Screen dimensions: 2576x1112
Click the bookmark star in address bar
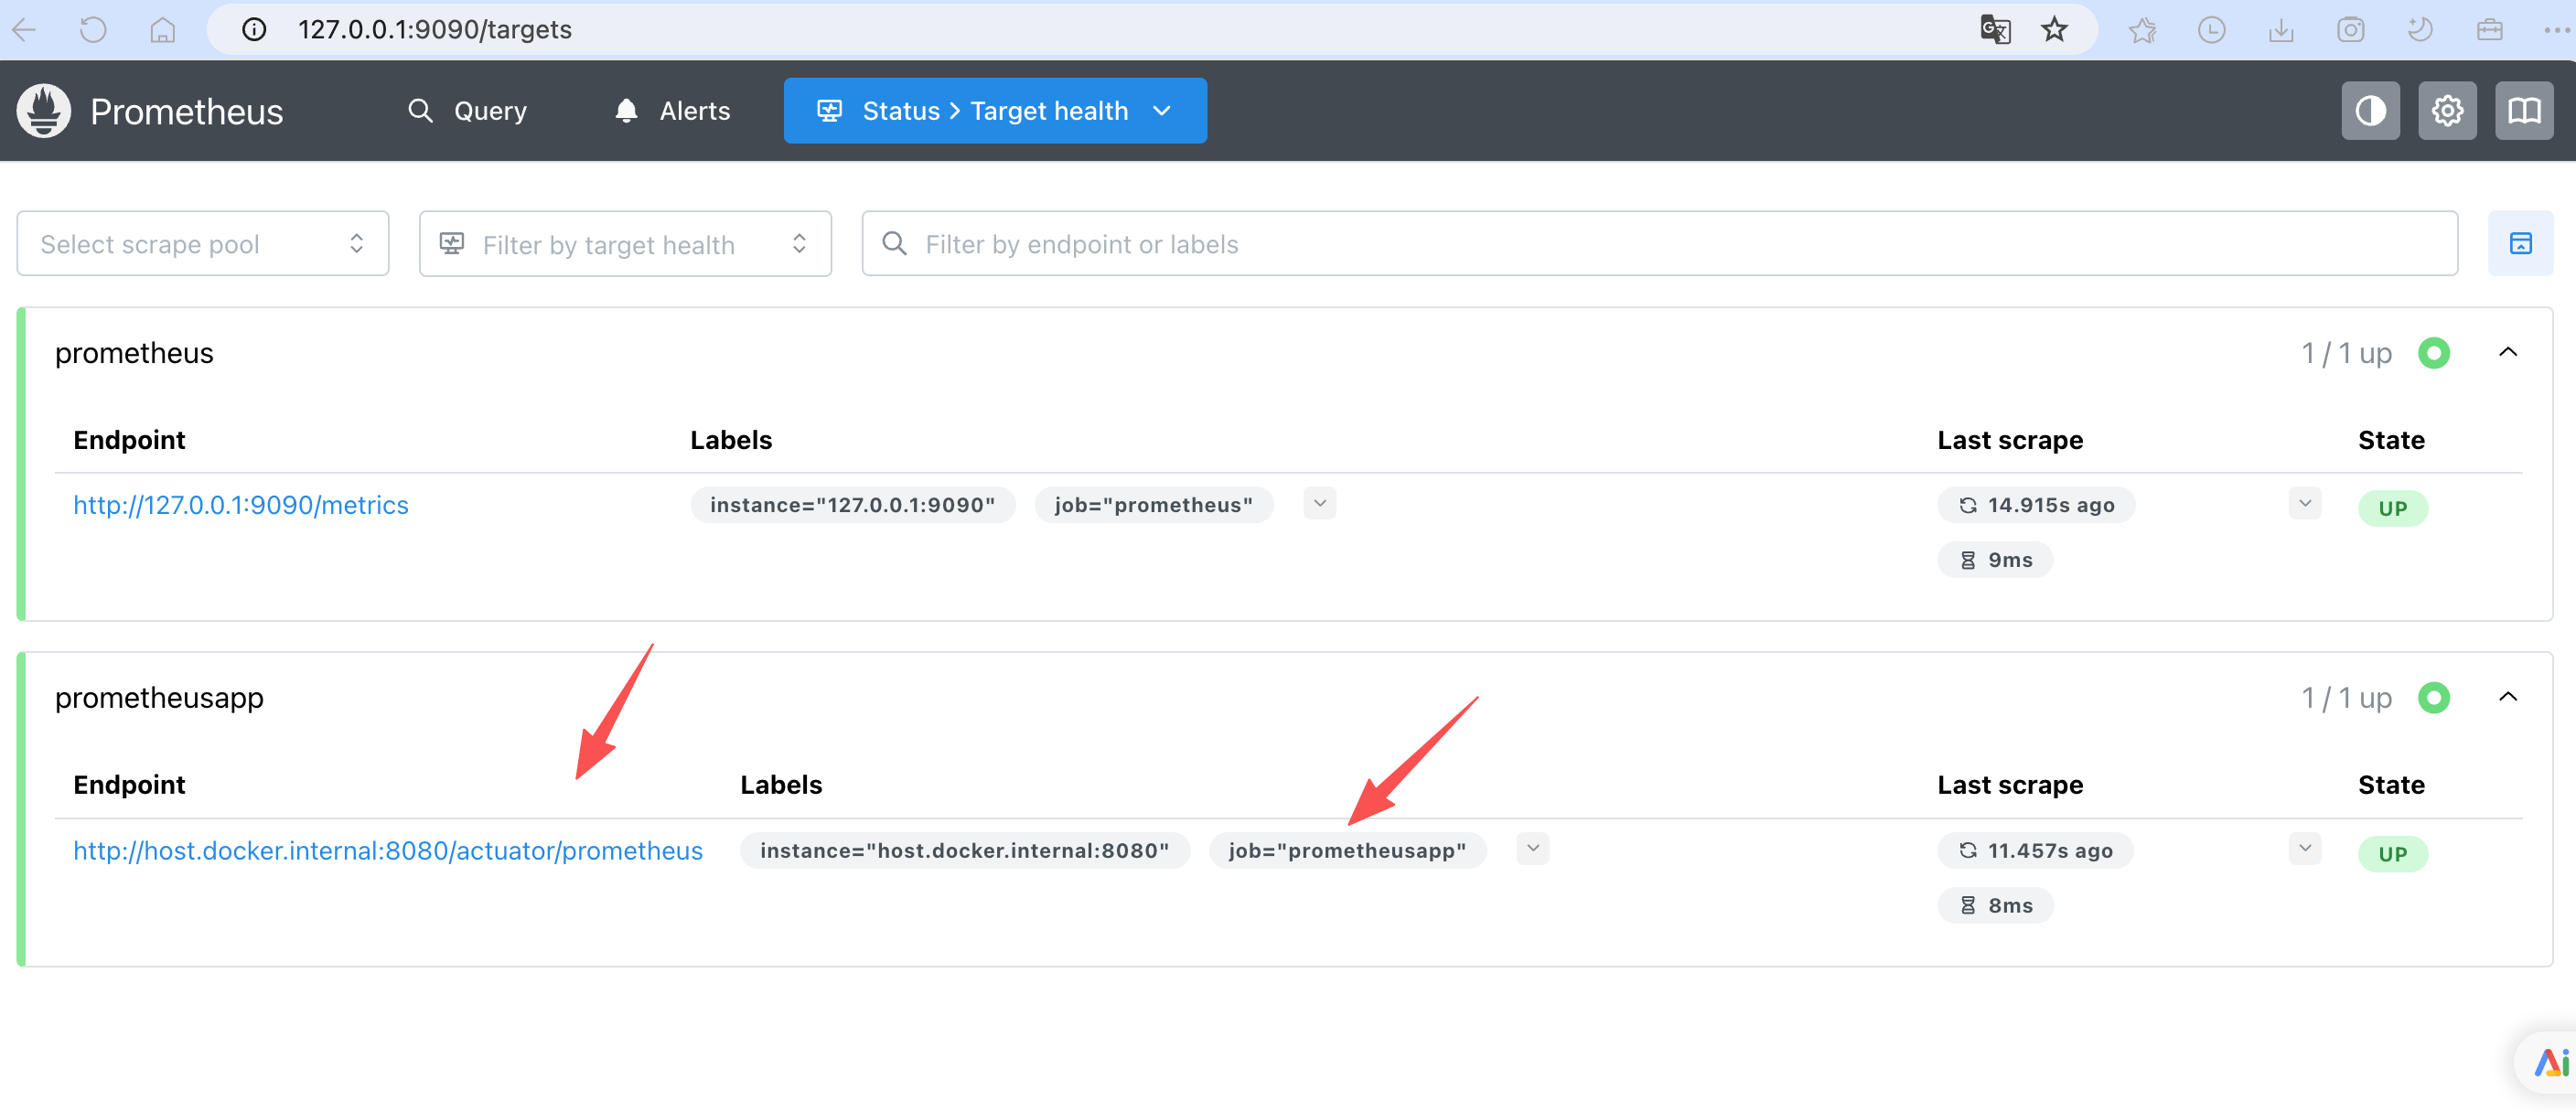pos(2054,30)
